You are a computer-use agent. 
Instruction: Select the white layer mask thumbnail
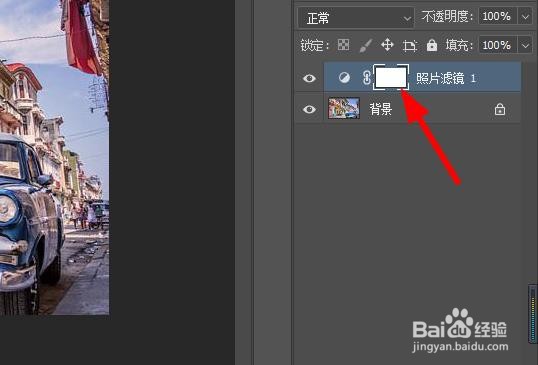[x=391, y=77]
